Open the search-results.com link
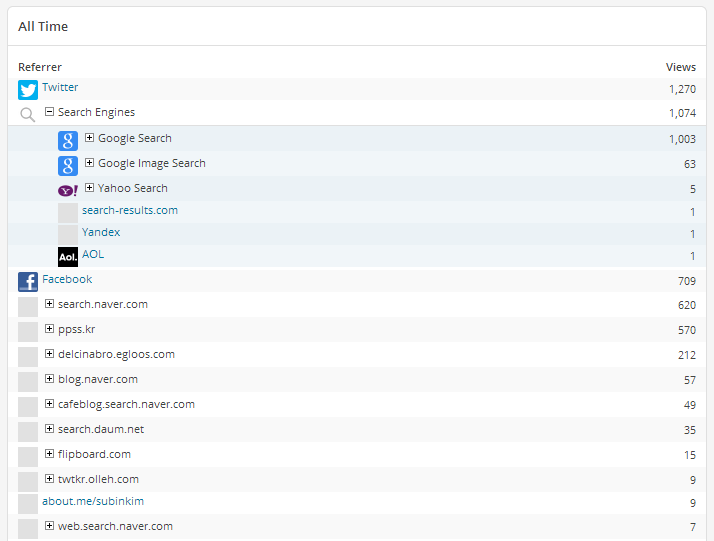This screenshot has width=714, height=541. click(130, 210)
